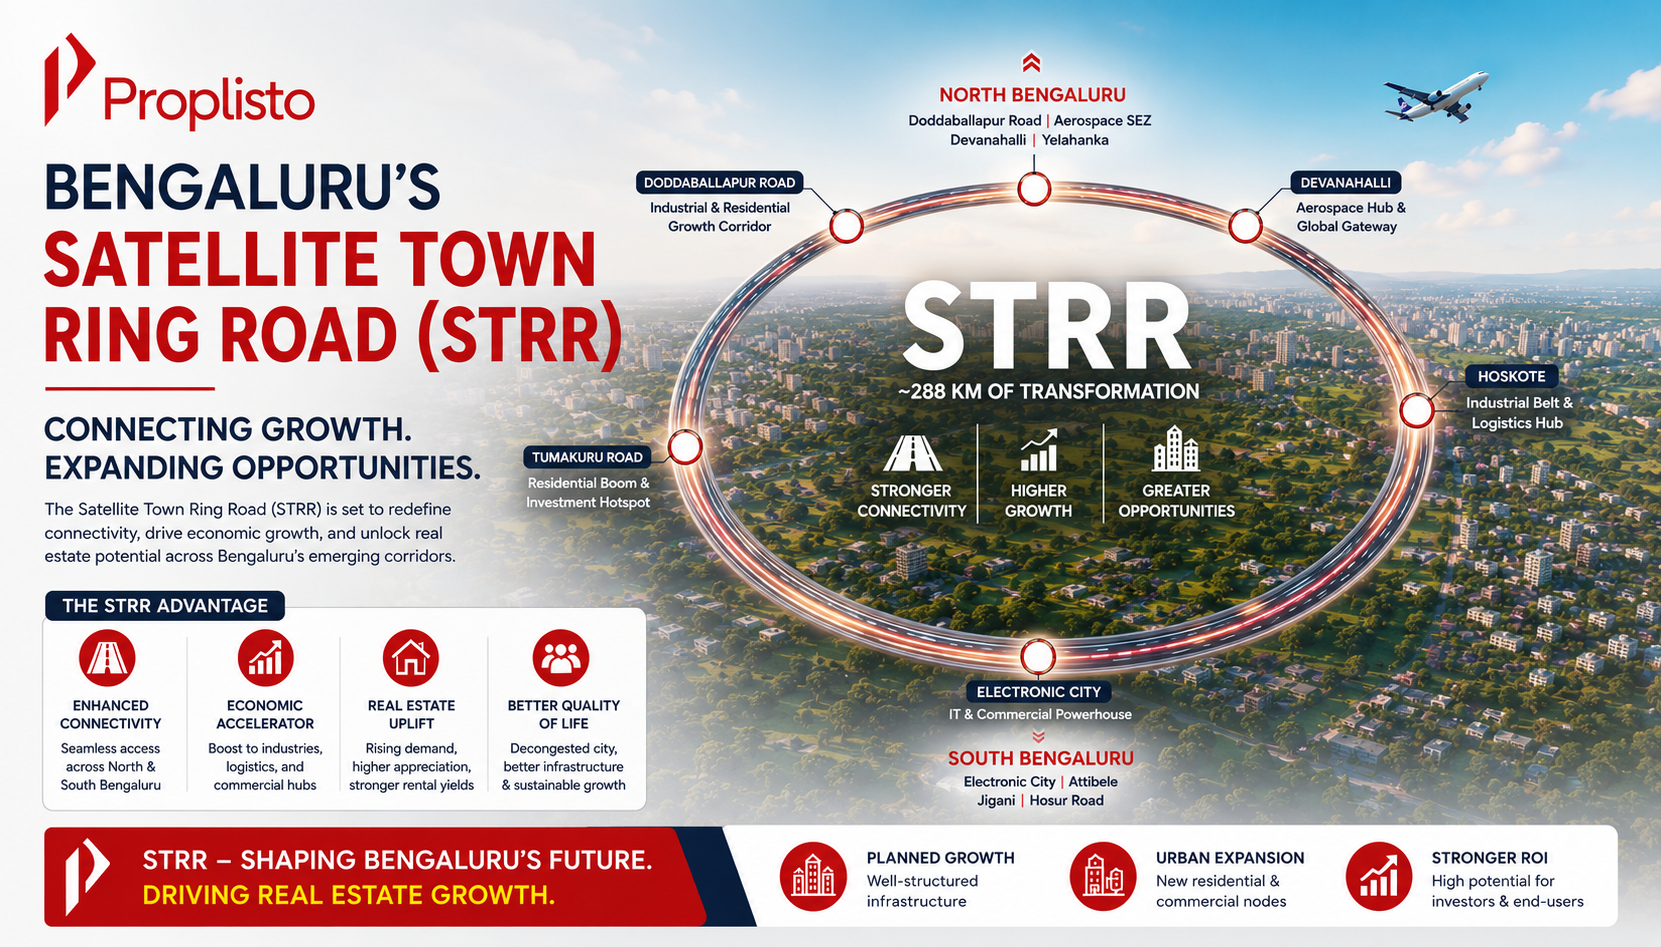Image resolution: width=1661 pixels, height=947 pixels.
Task: Click the REAL ESTATE UPLIFT title
Action: [411, 714]
